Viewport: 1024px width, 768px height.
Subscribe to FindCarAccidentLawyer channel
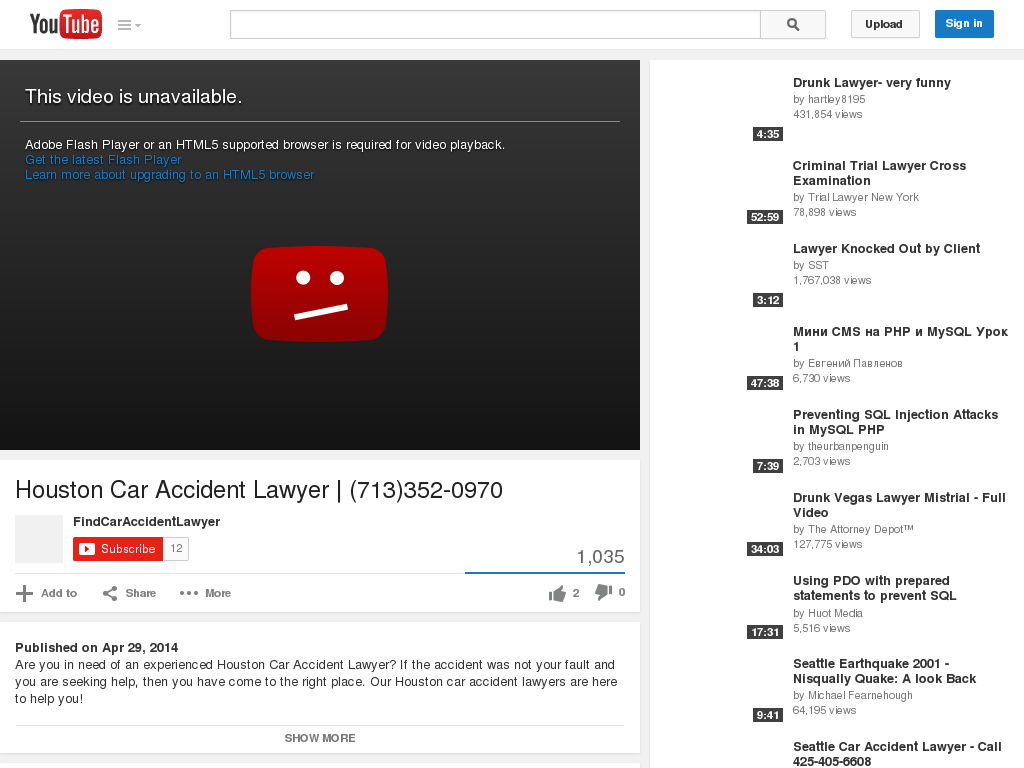pos(118,549)
